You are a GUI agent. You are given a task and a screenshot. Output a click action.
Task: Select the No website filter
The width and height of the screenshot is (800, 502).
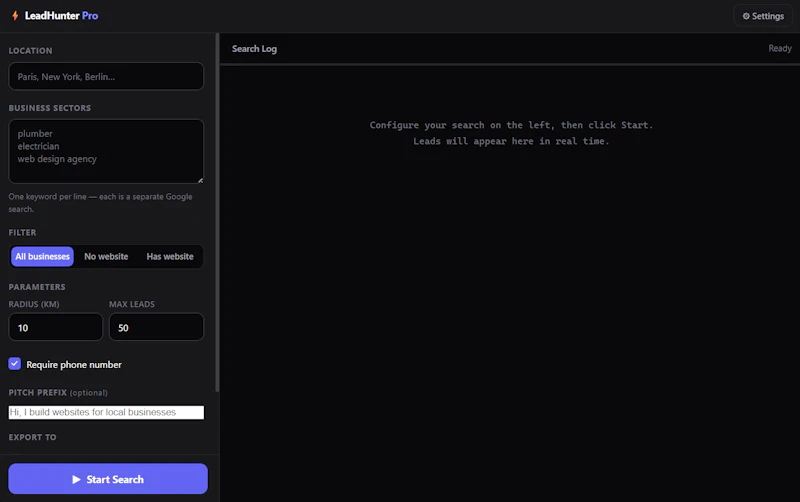coord(106,257)
